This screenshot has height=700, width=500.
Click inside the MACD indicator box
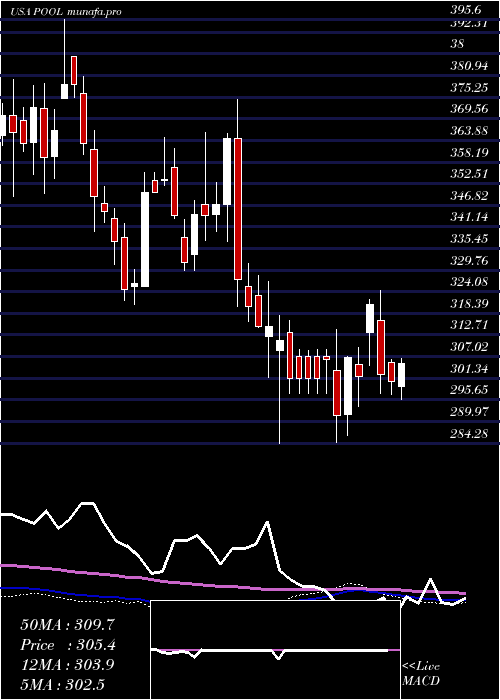275,650
